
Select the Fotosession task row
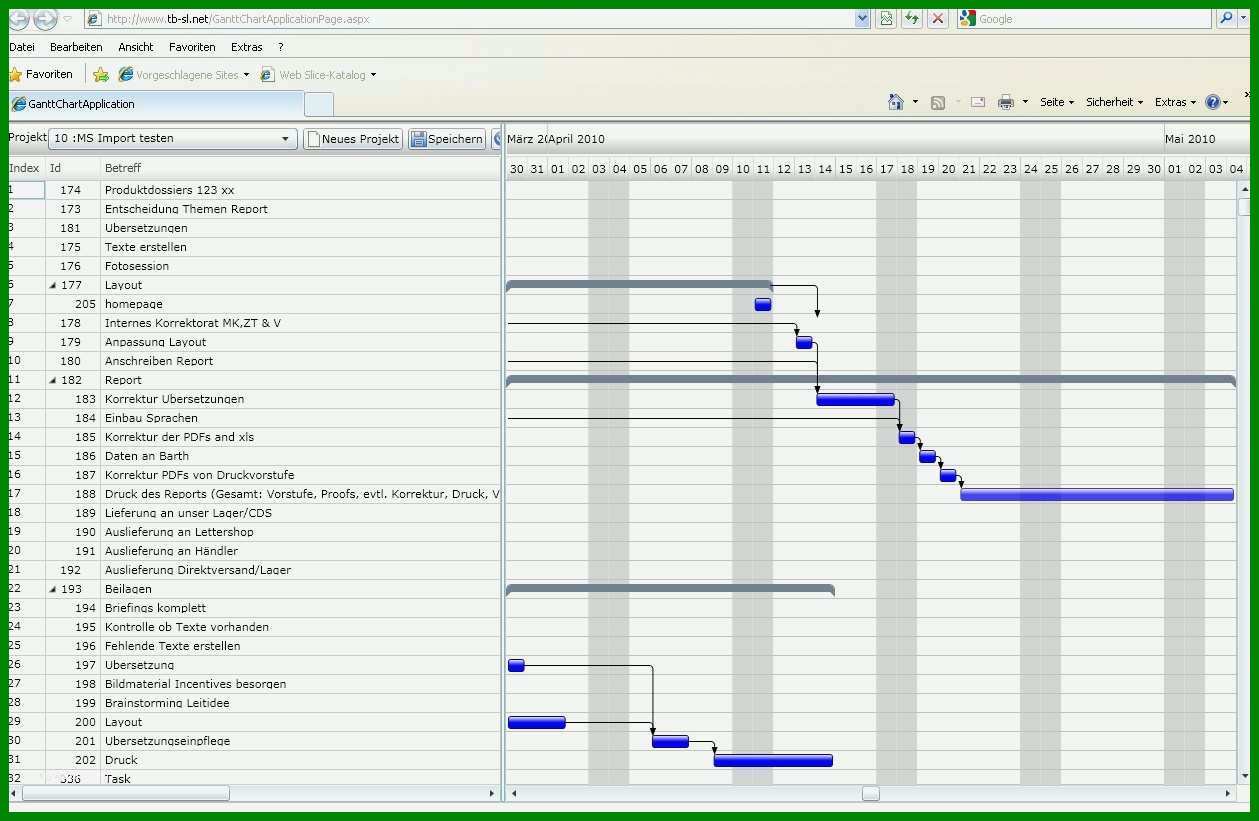[254, 266]
